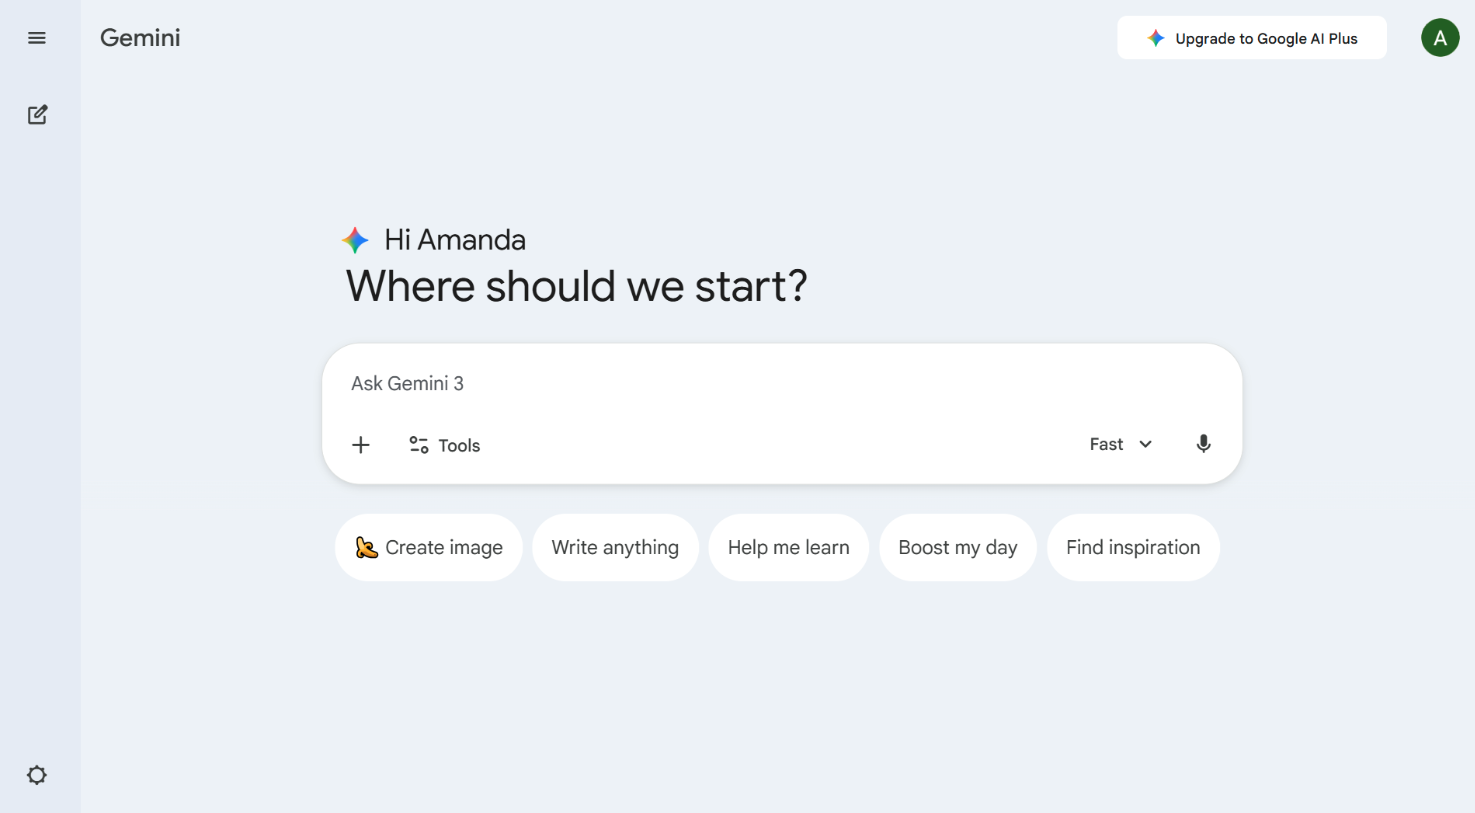Click the plus icon to add files
The width and height of the screenshot is (1475, 813).
coord(361,445)
